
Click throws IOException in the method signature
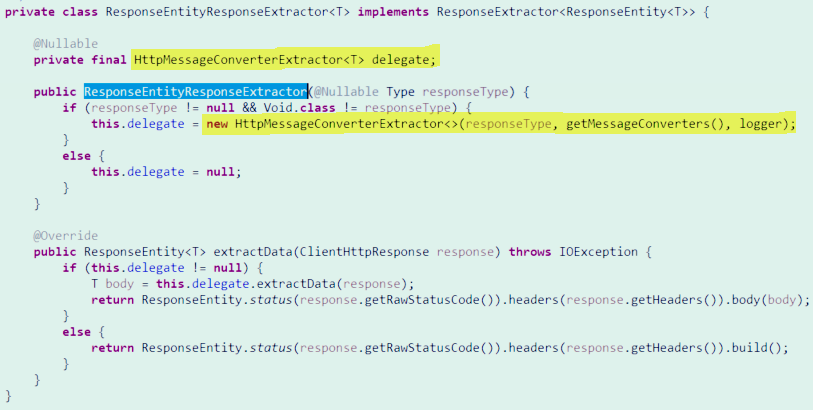(x=573, y=252)
